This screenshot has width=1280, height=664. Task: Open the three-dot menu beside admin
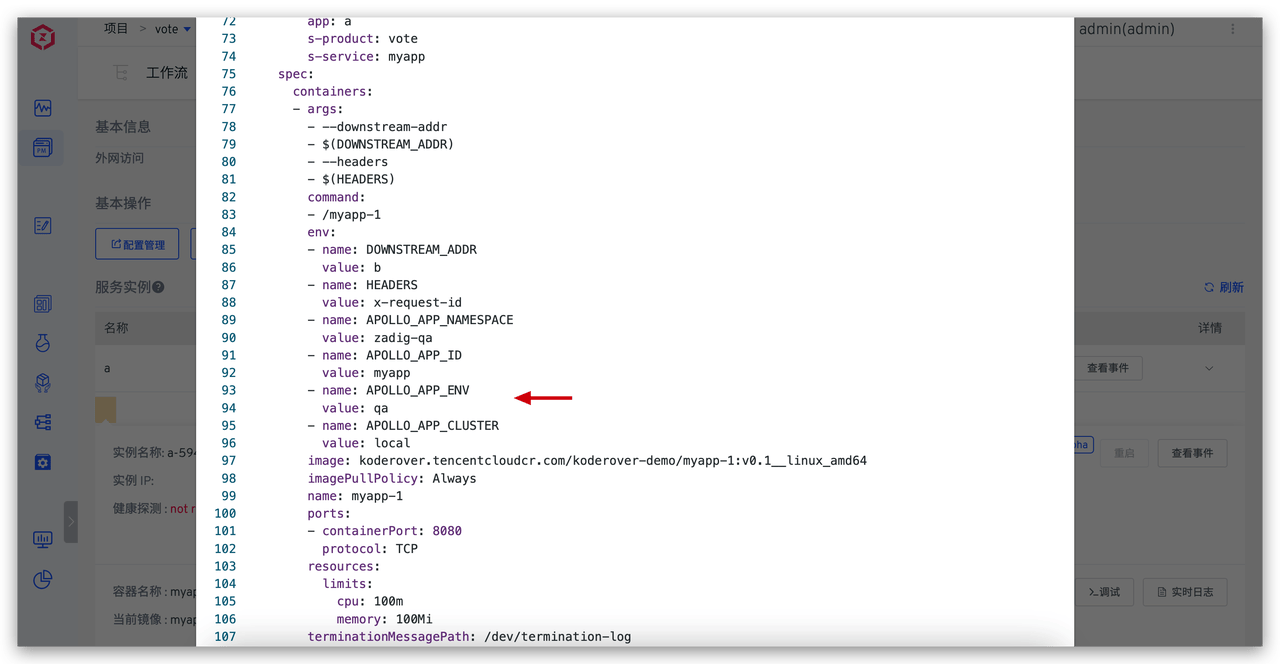click(x=1233, y=29)
